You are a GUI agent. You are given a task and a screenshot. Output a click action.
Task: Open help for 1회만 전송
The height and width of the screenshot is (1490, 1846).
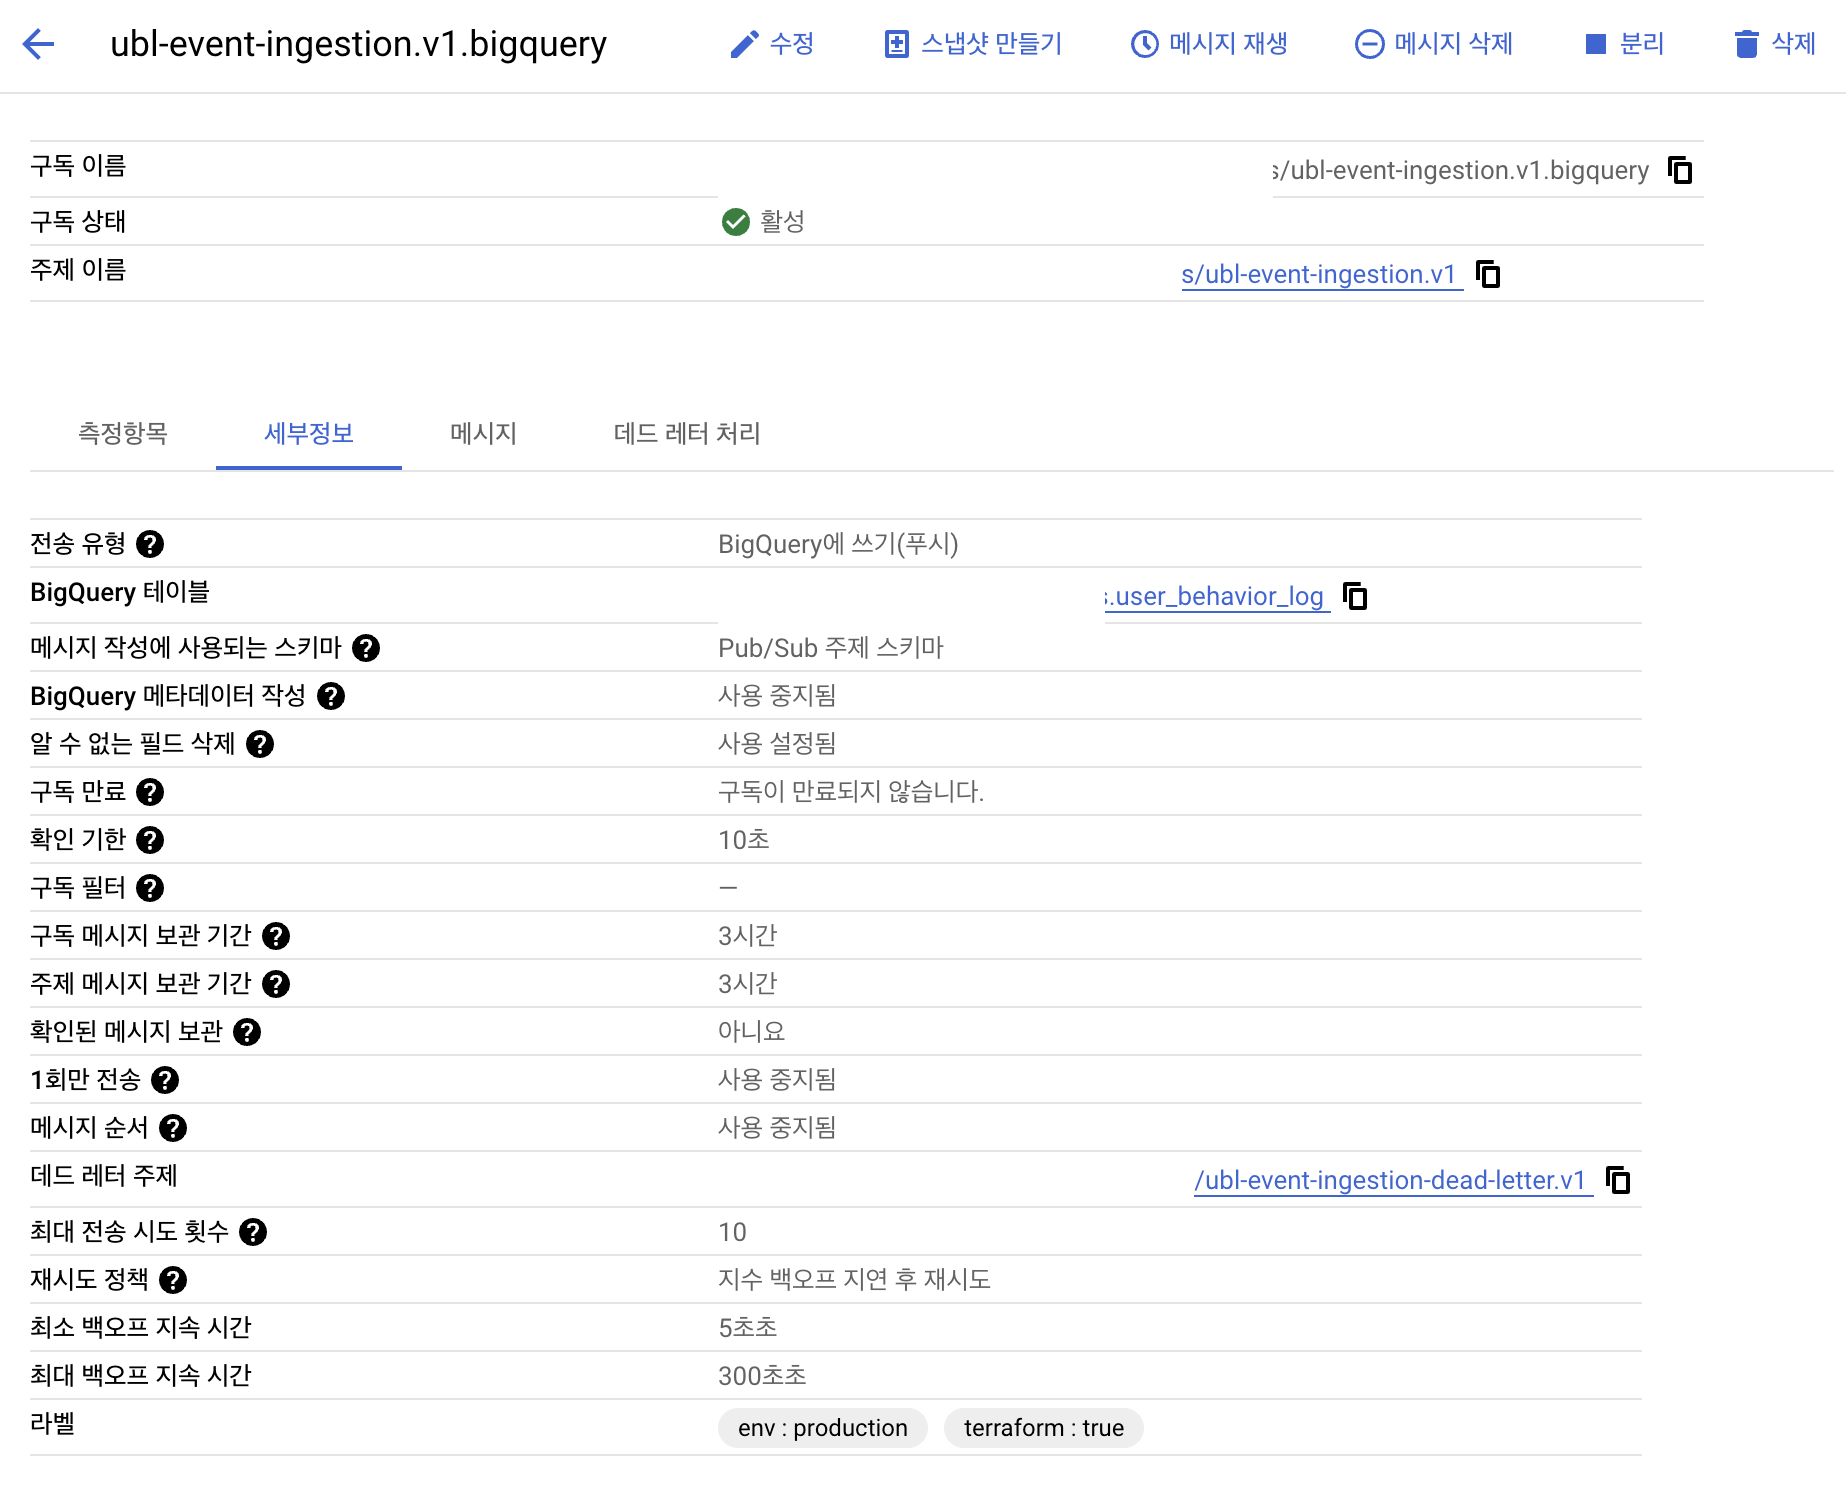[x=165, y=1080]
